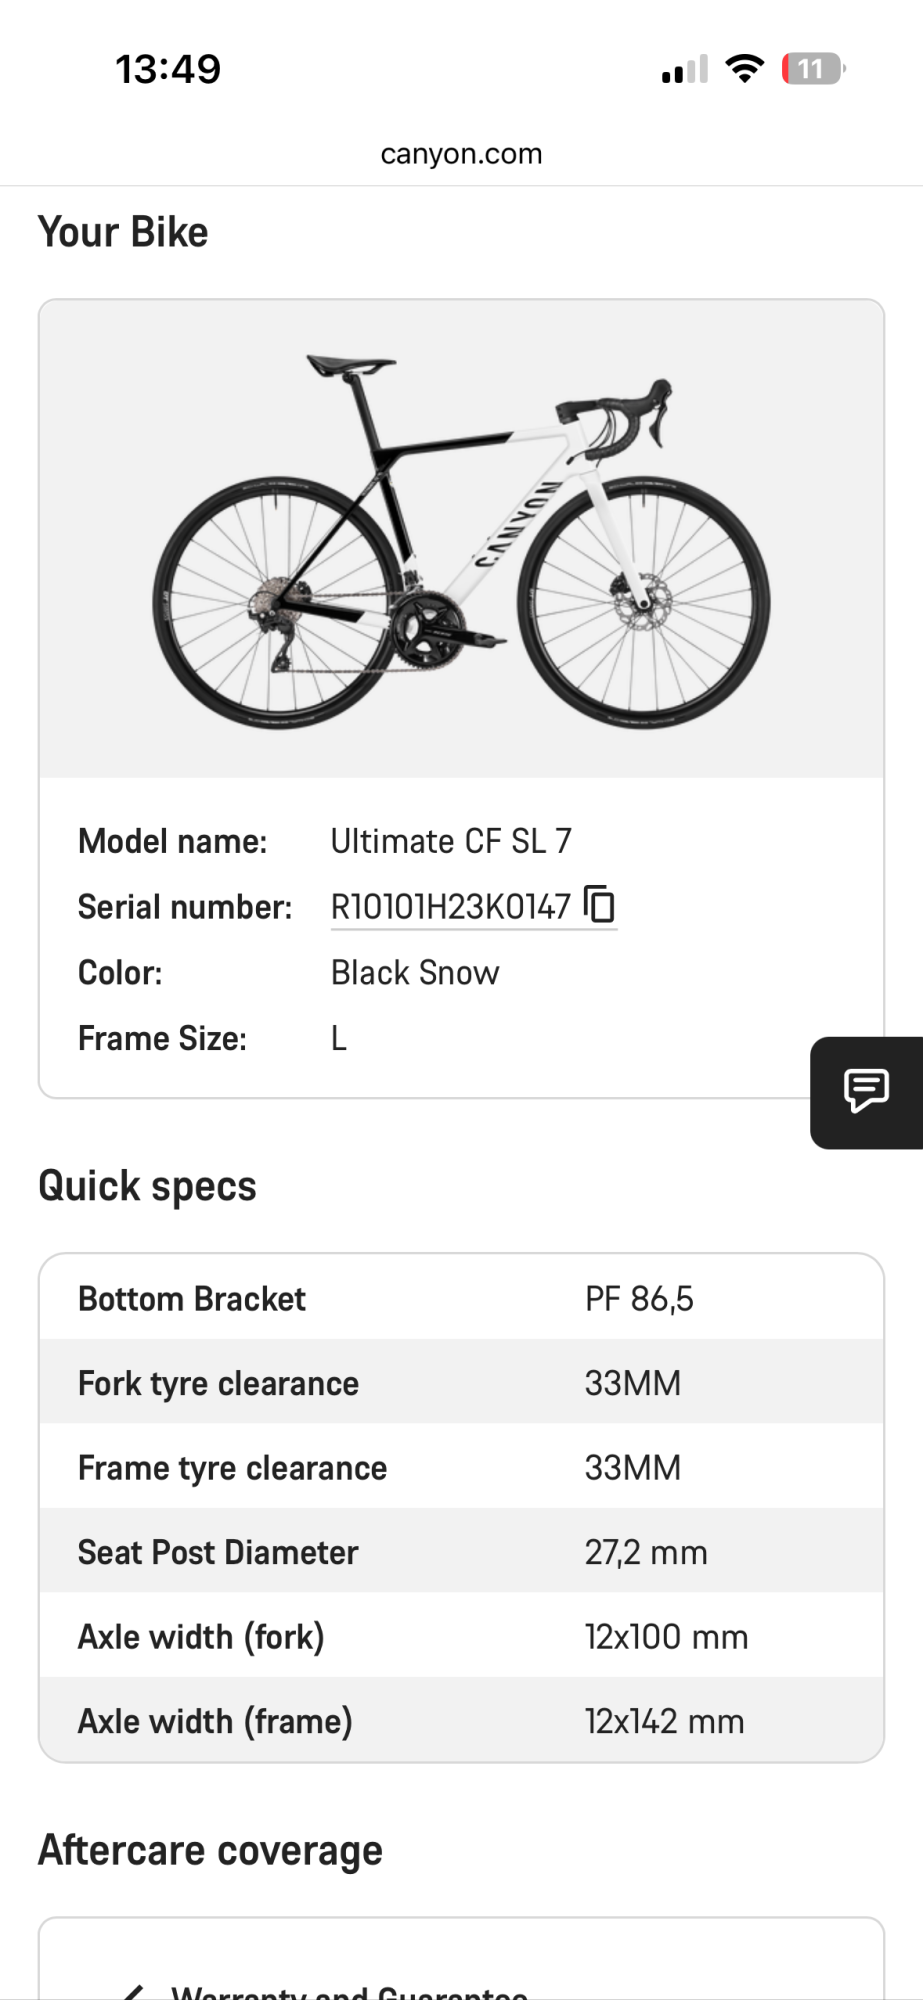Select the Seat Post Diameter value 27,2 mm

pyautogui.click(x=645, y=1551)
